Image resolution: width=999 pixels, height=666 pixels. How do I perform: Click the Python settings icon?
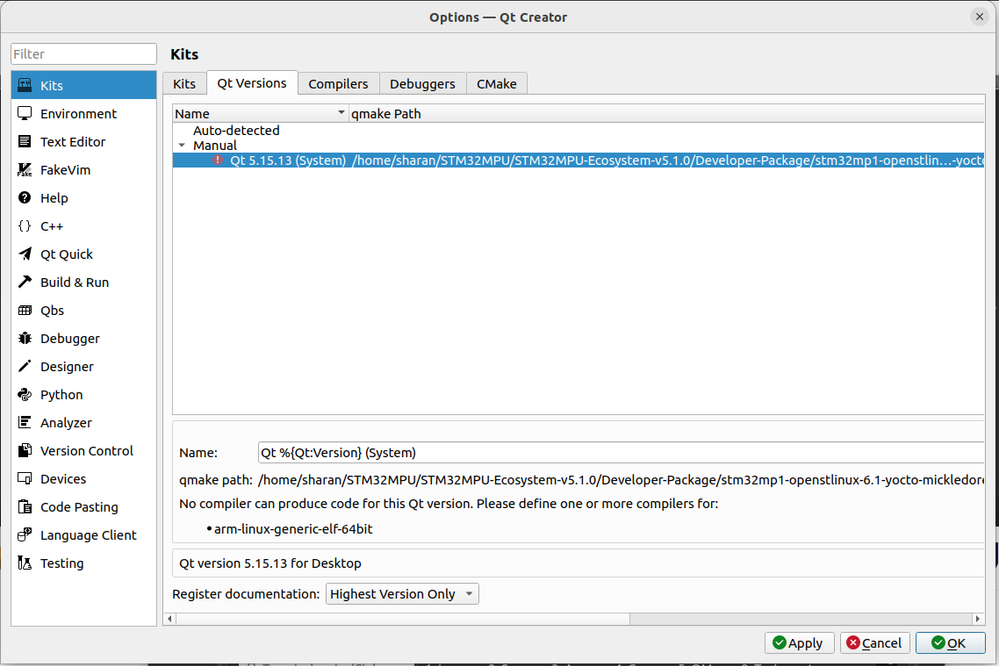(x=25, y=395)
